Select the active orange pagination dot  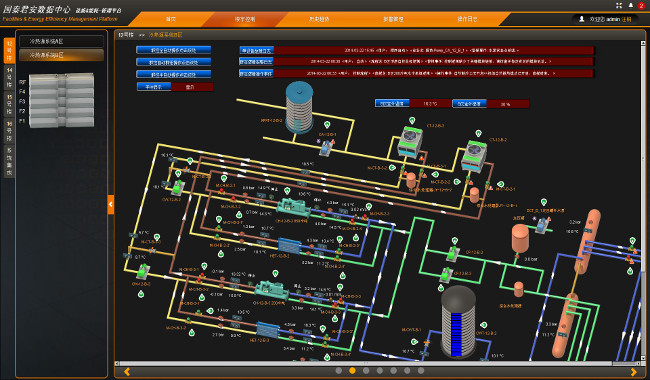pos(352,370)
